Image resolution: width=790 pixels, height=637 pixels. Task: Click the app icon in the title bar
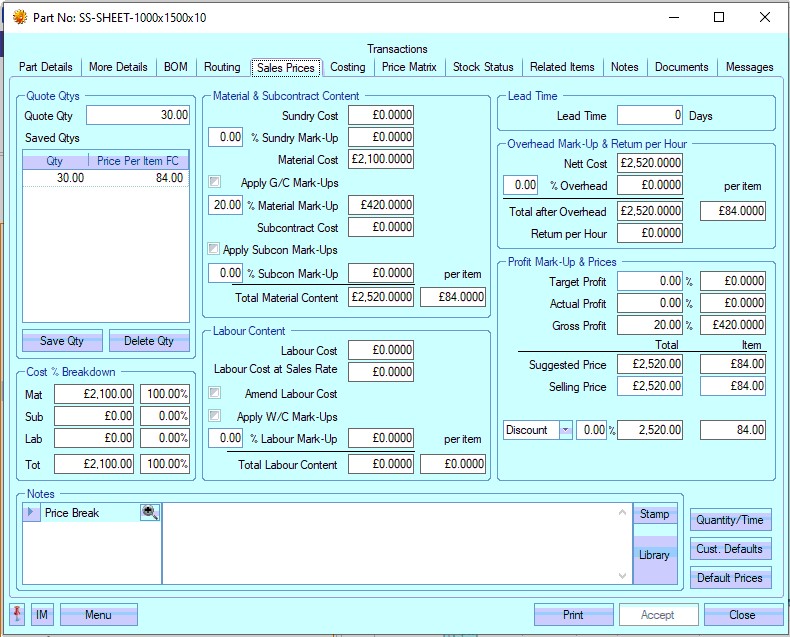click(18, 17)
